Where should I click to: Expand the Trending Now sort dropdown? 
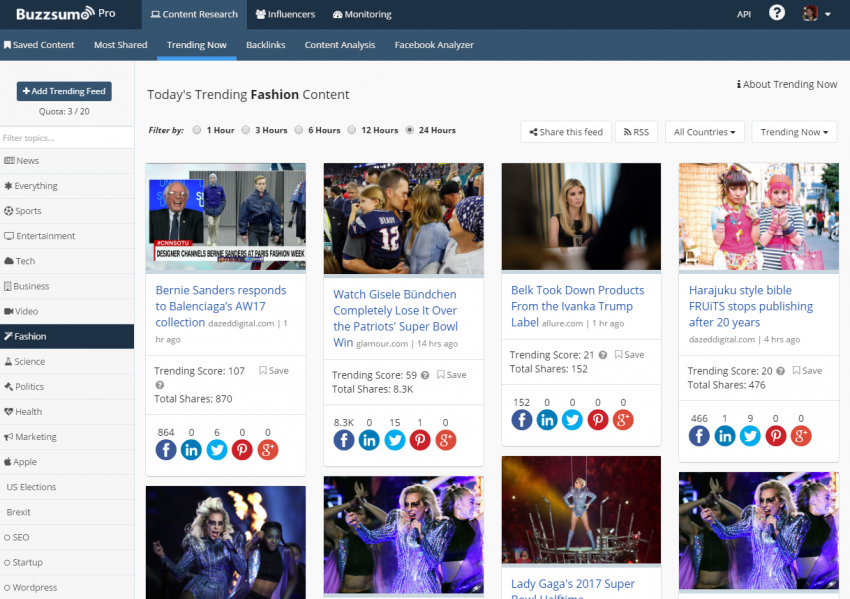click(x=794, y=132)
